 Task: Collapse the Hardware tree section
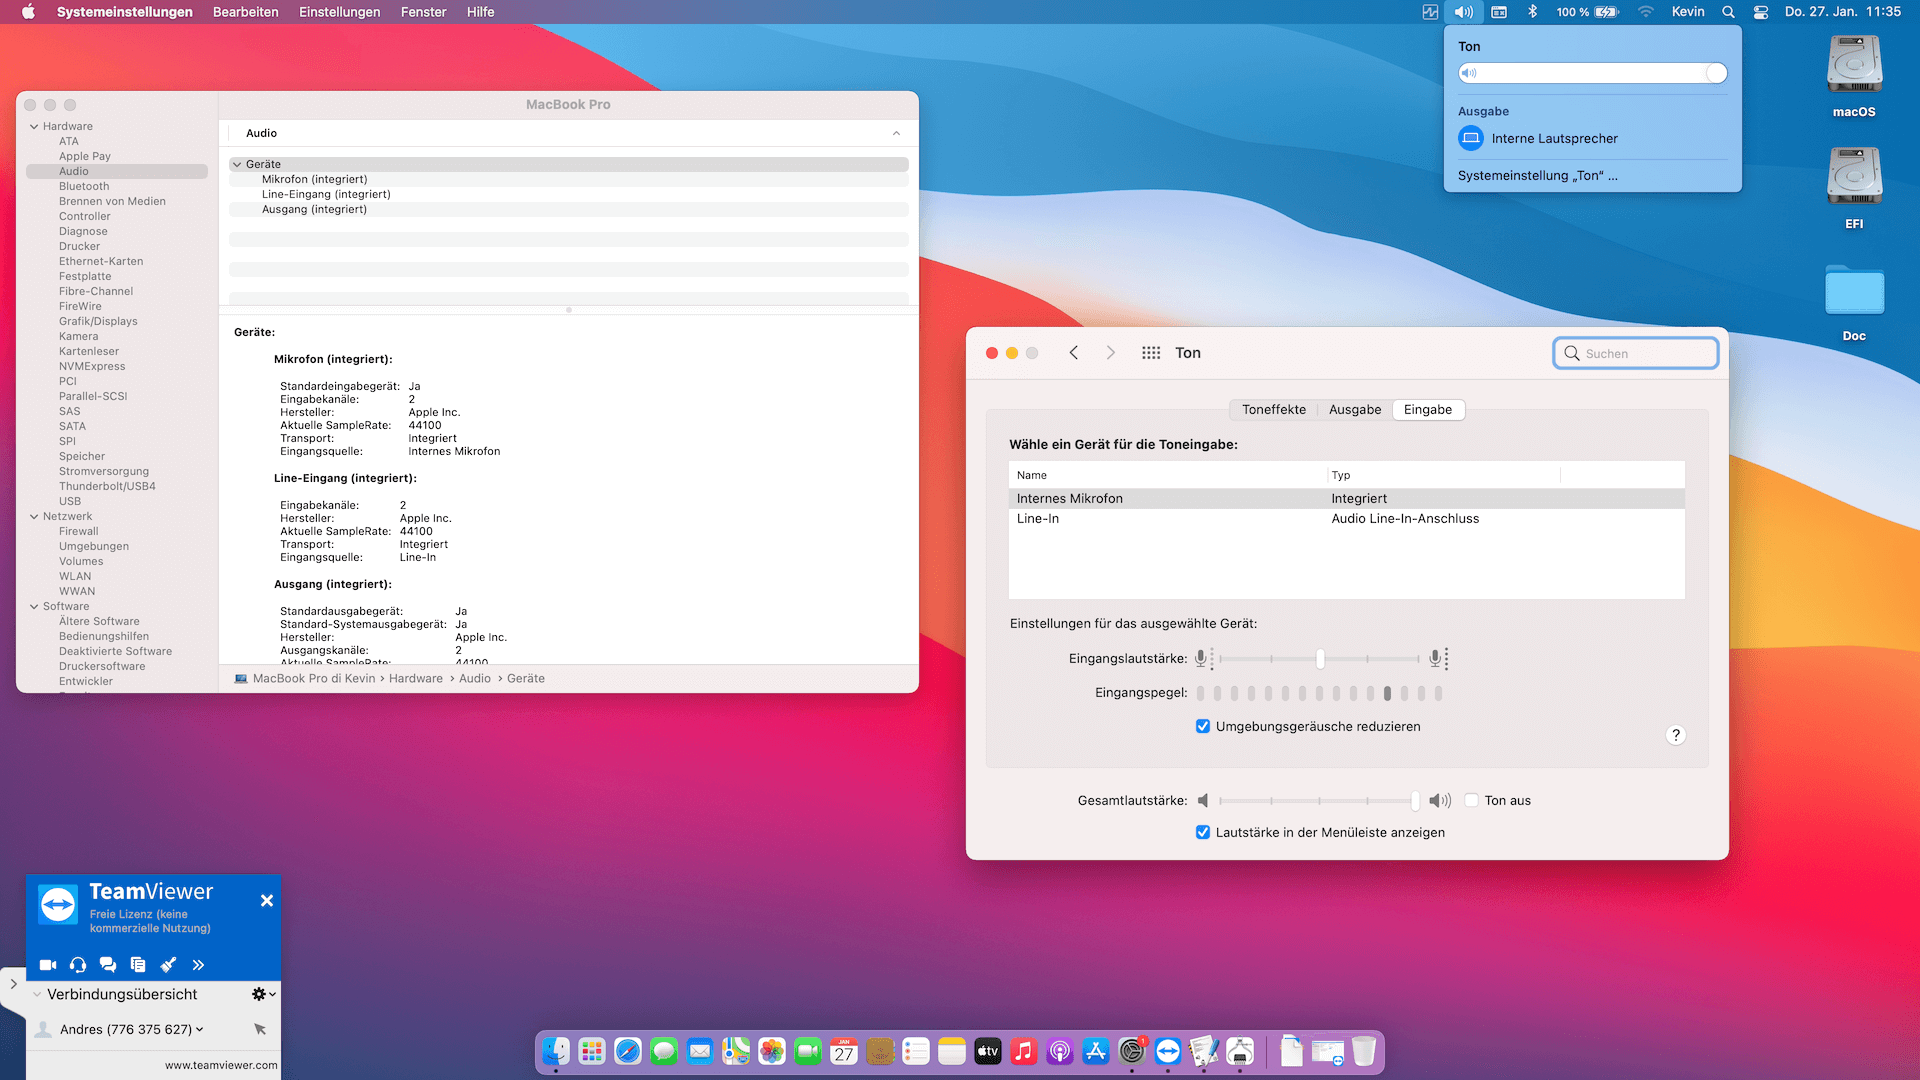click(x=34, y=127)
